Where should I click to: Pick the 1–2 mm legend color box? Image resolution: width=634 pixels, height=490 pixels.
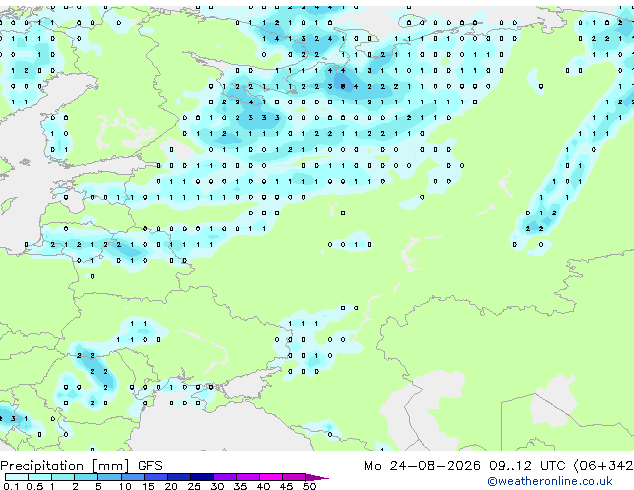[63, 477]
